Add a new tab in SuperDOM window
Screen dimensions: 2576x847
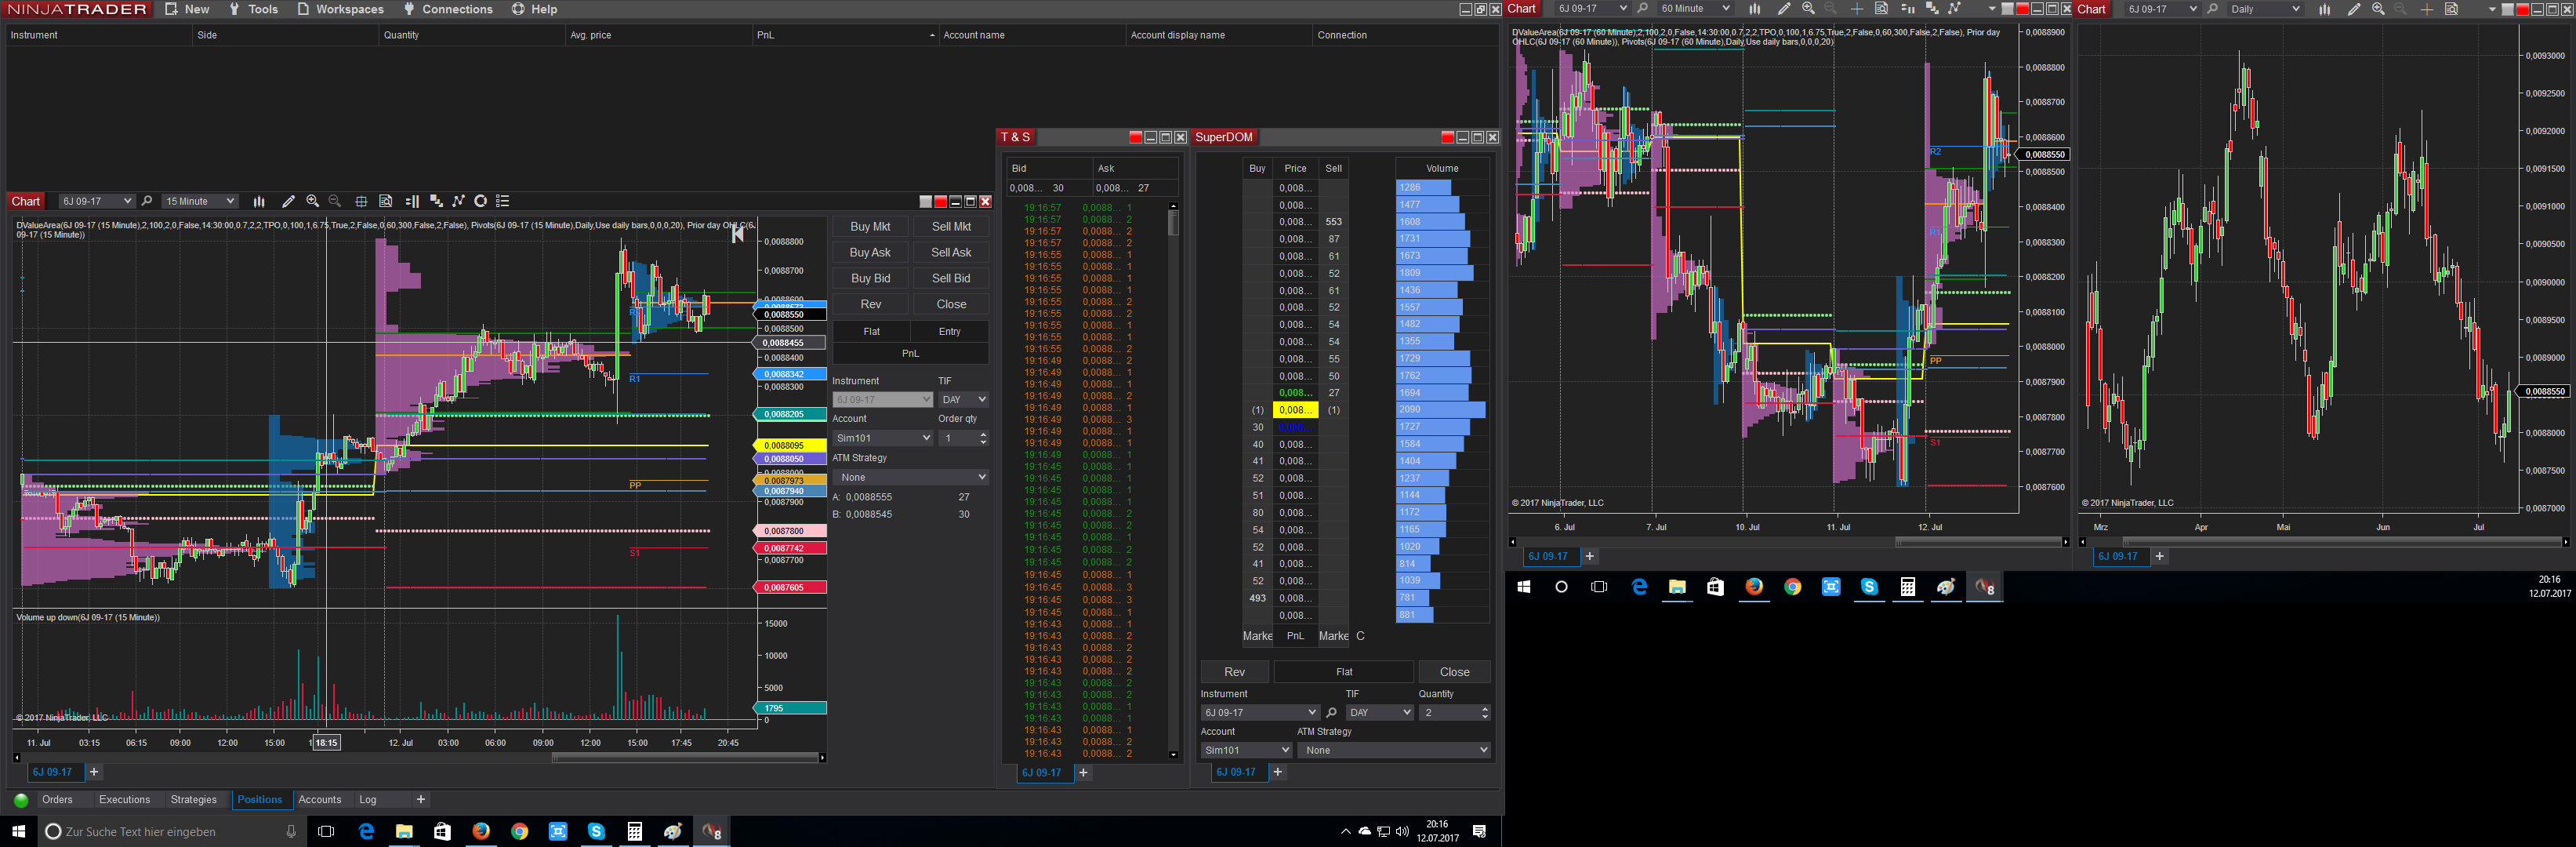tap(1278, 772)
